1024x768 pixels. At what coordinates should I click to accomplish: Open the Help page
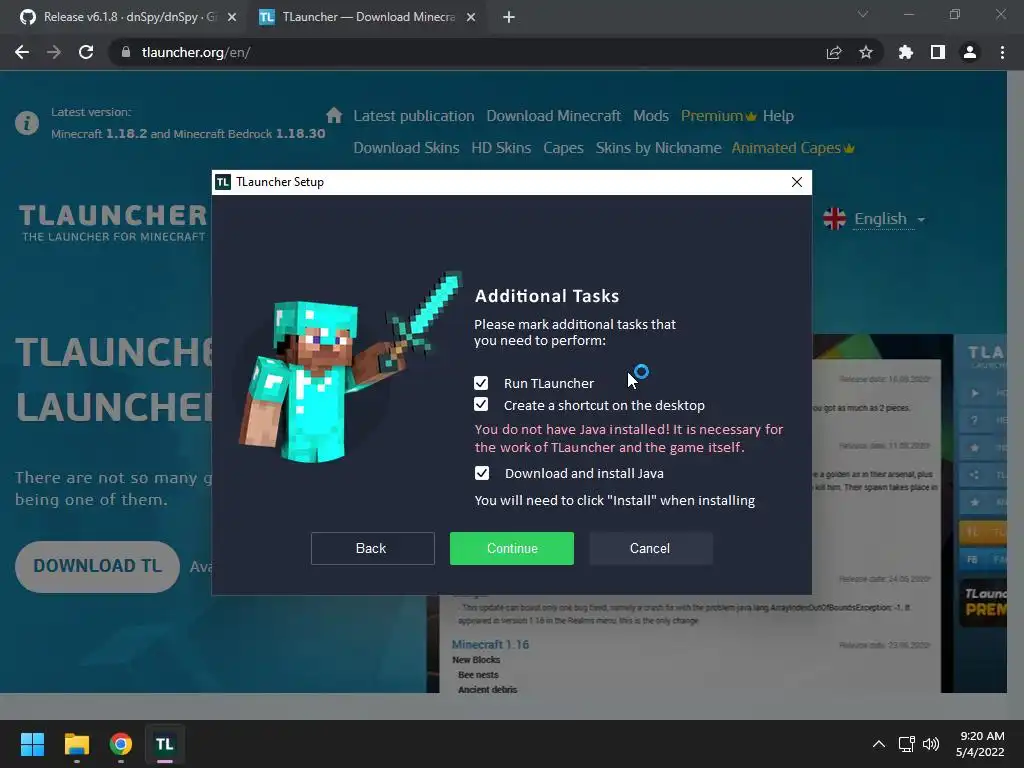[x=778, y=116]
